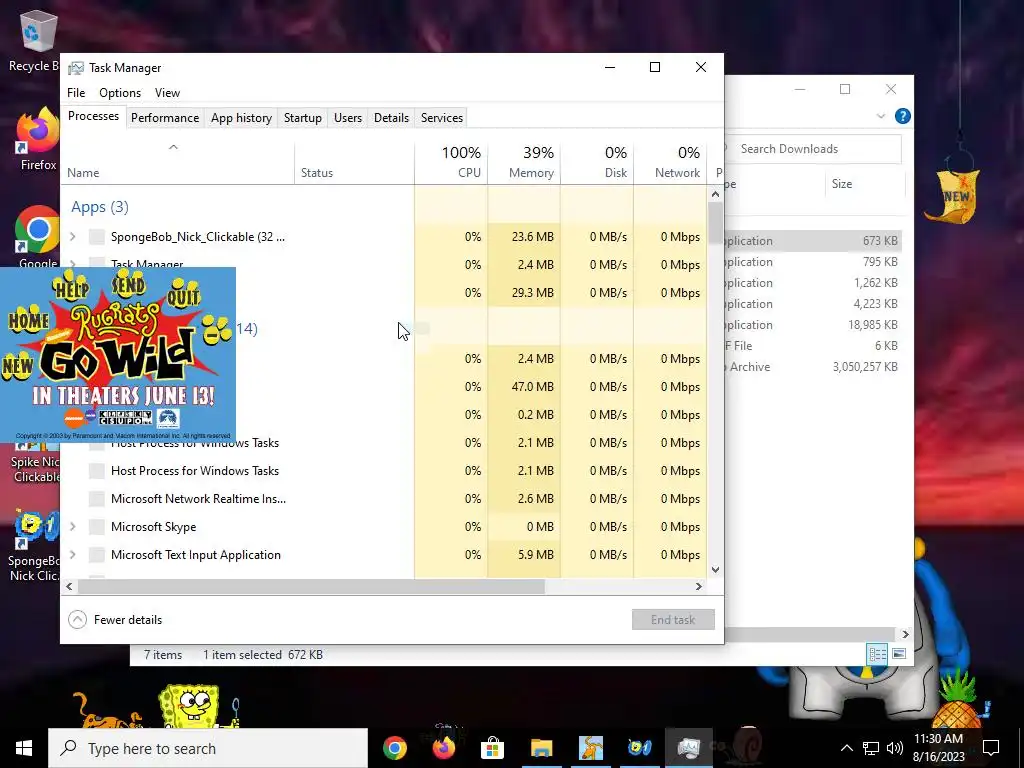Click HOME paw in Rugrats window

(x=29, y=320)
